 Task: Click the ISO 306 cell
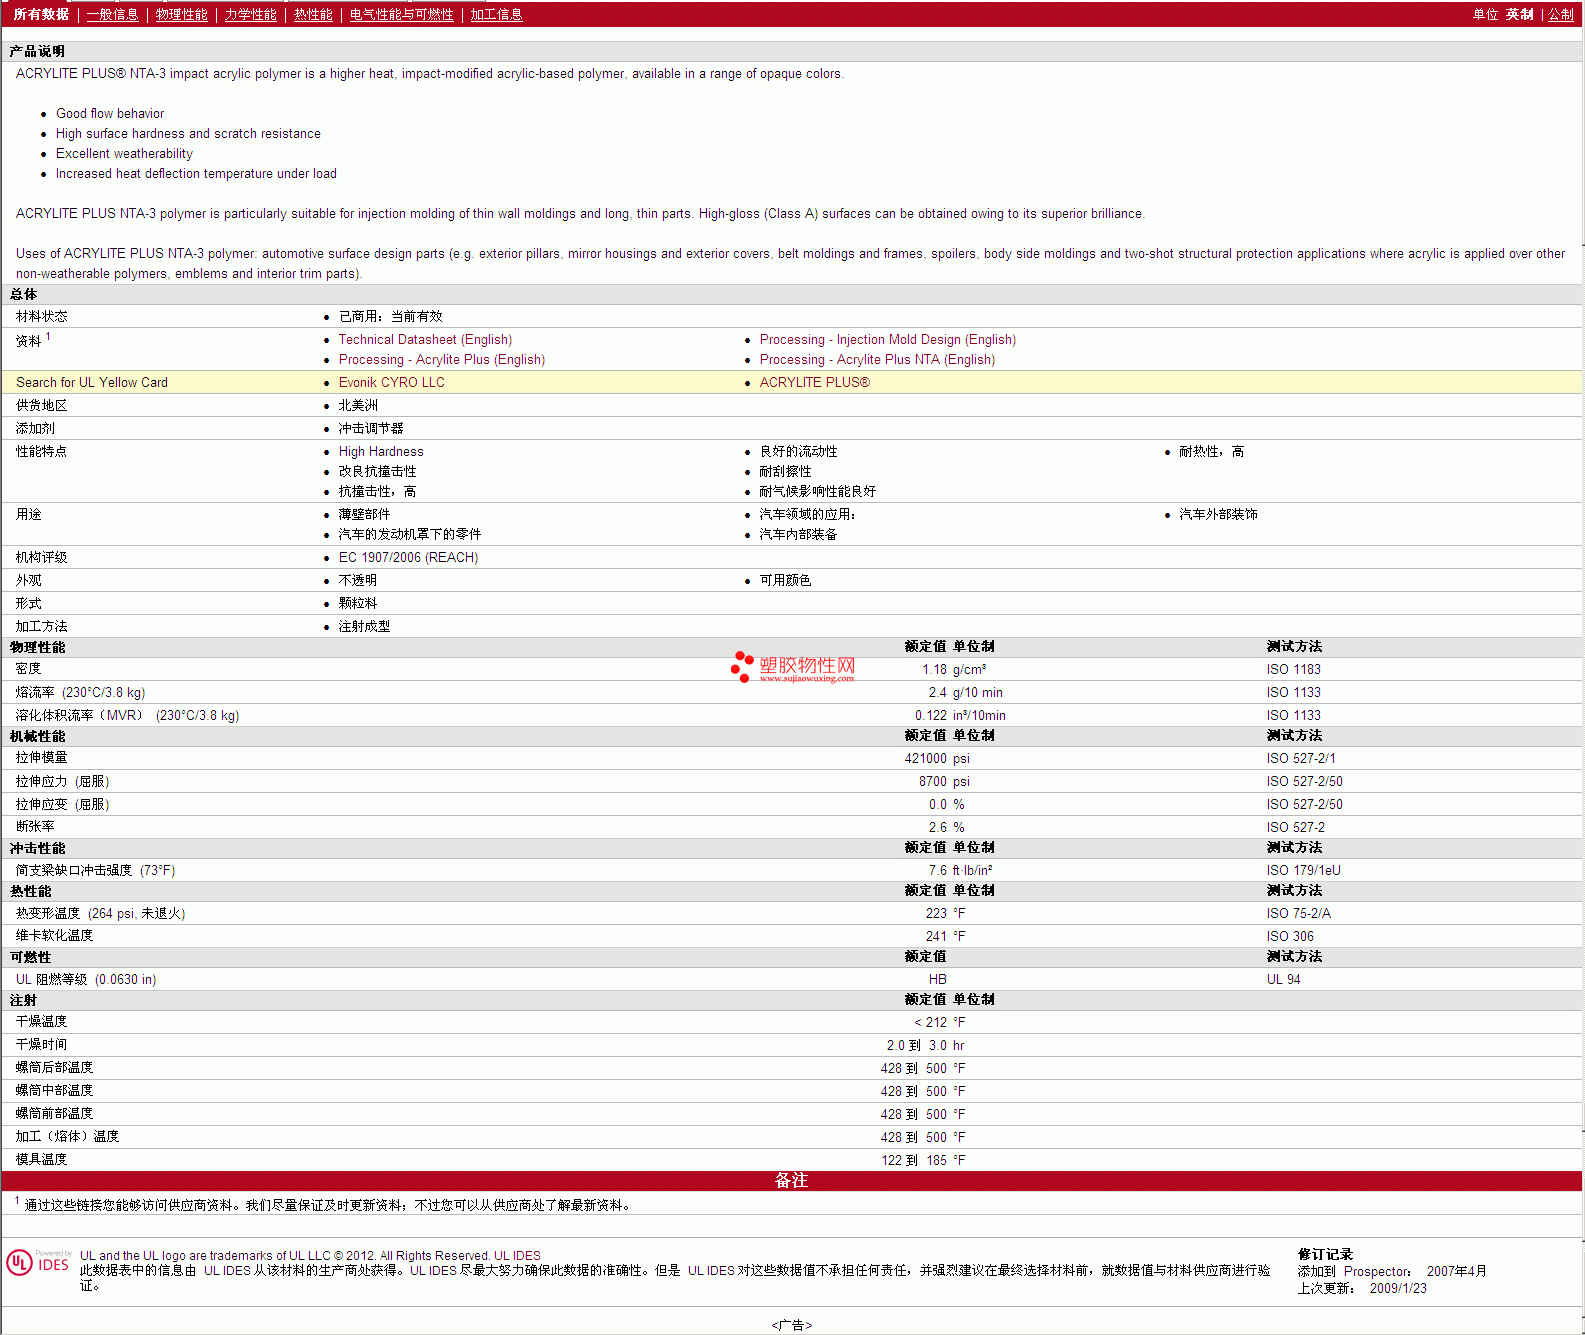[1290, 936]
